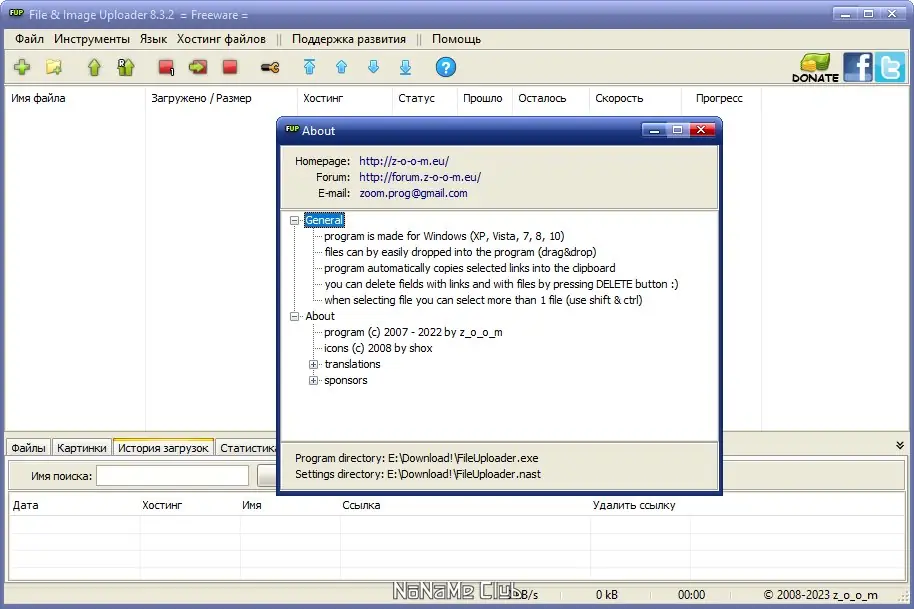Click the history Хостинг header beside Дата
The height and width of the screenshot is (609, 914).
point(190,505)
